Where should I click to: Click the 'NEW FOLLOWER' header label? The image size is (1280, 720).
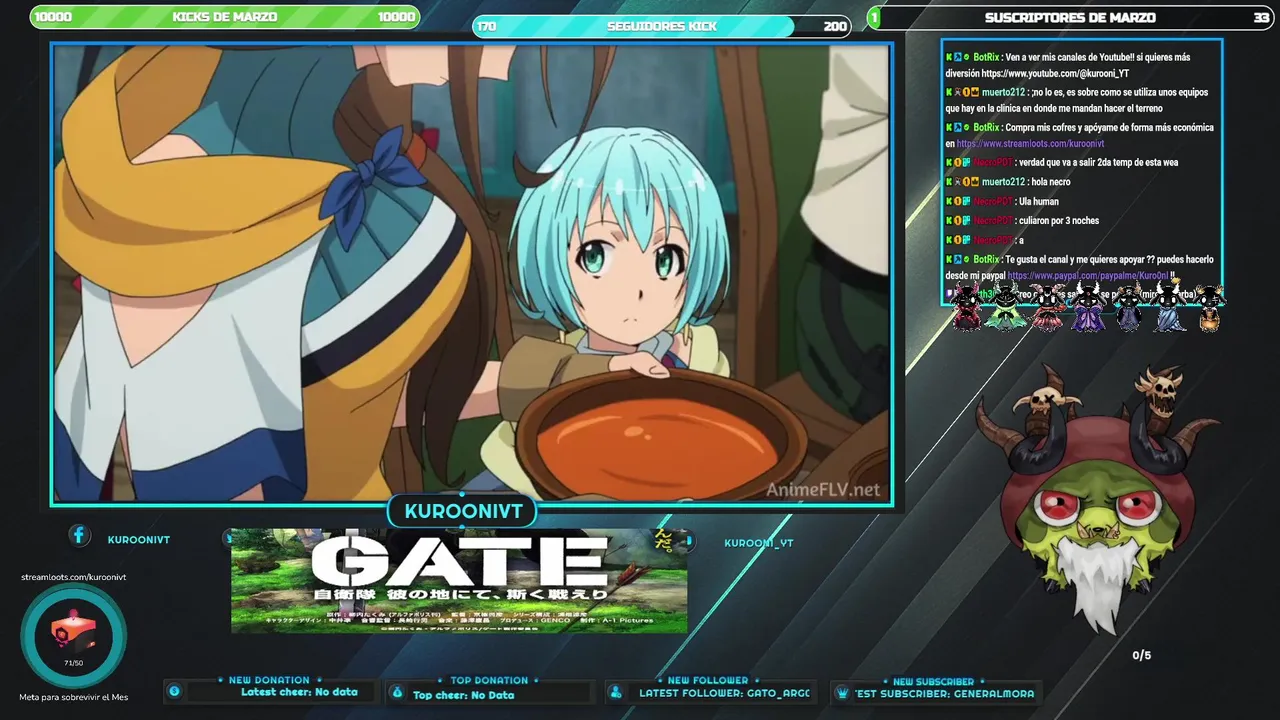(708, 680)
